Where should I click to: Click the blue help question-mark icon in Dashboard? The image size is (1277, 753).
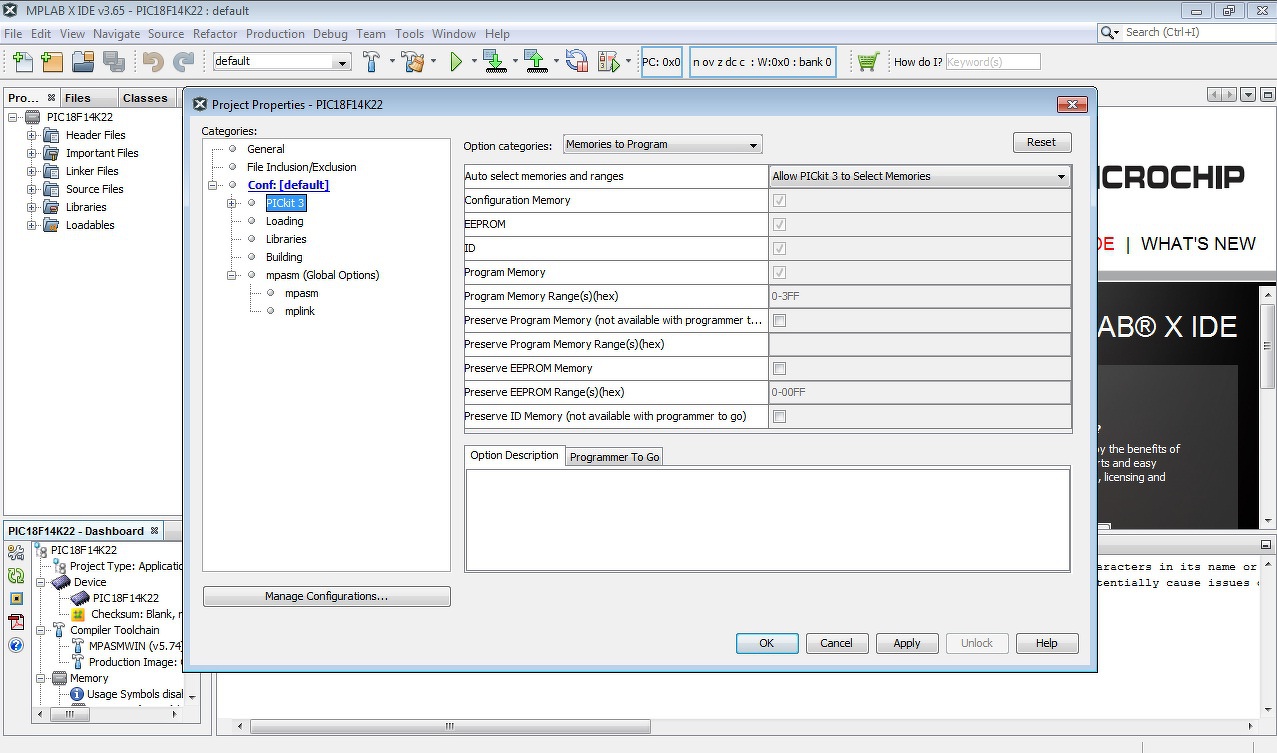click(15, 645)
